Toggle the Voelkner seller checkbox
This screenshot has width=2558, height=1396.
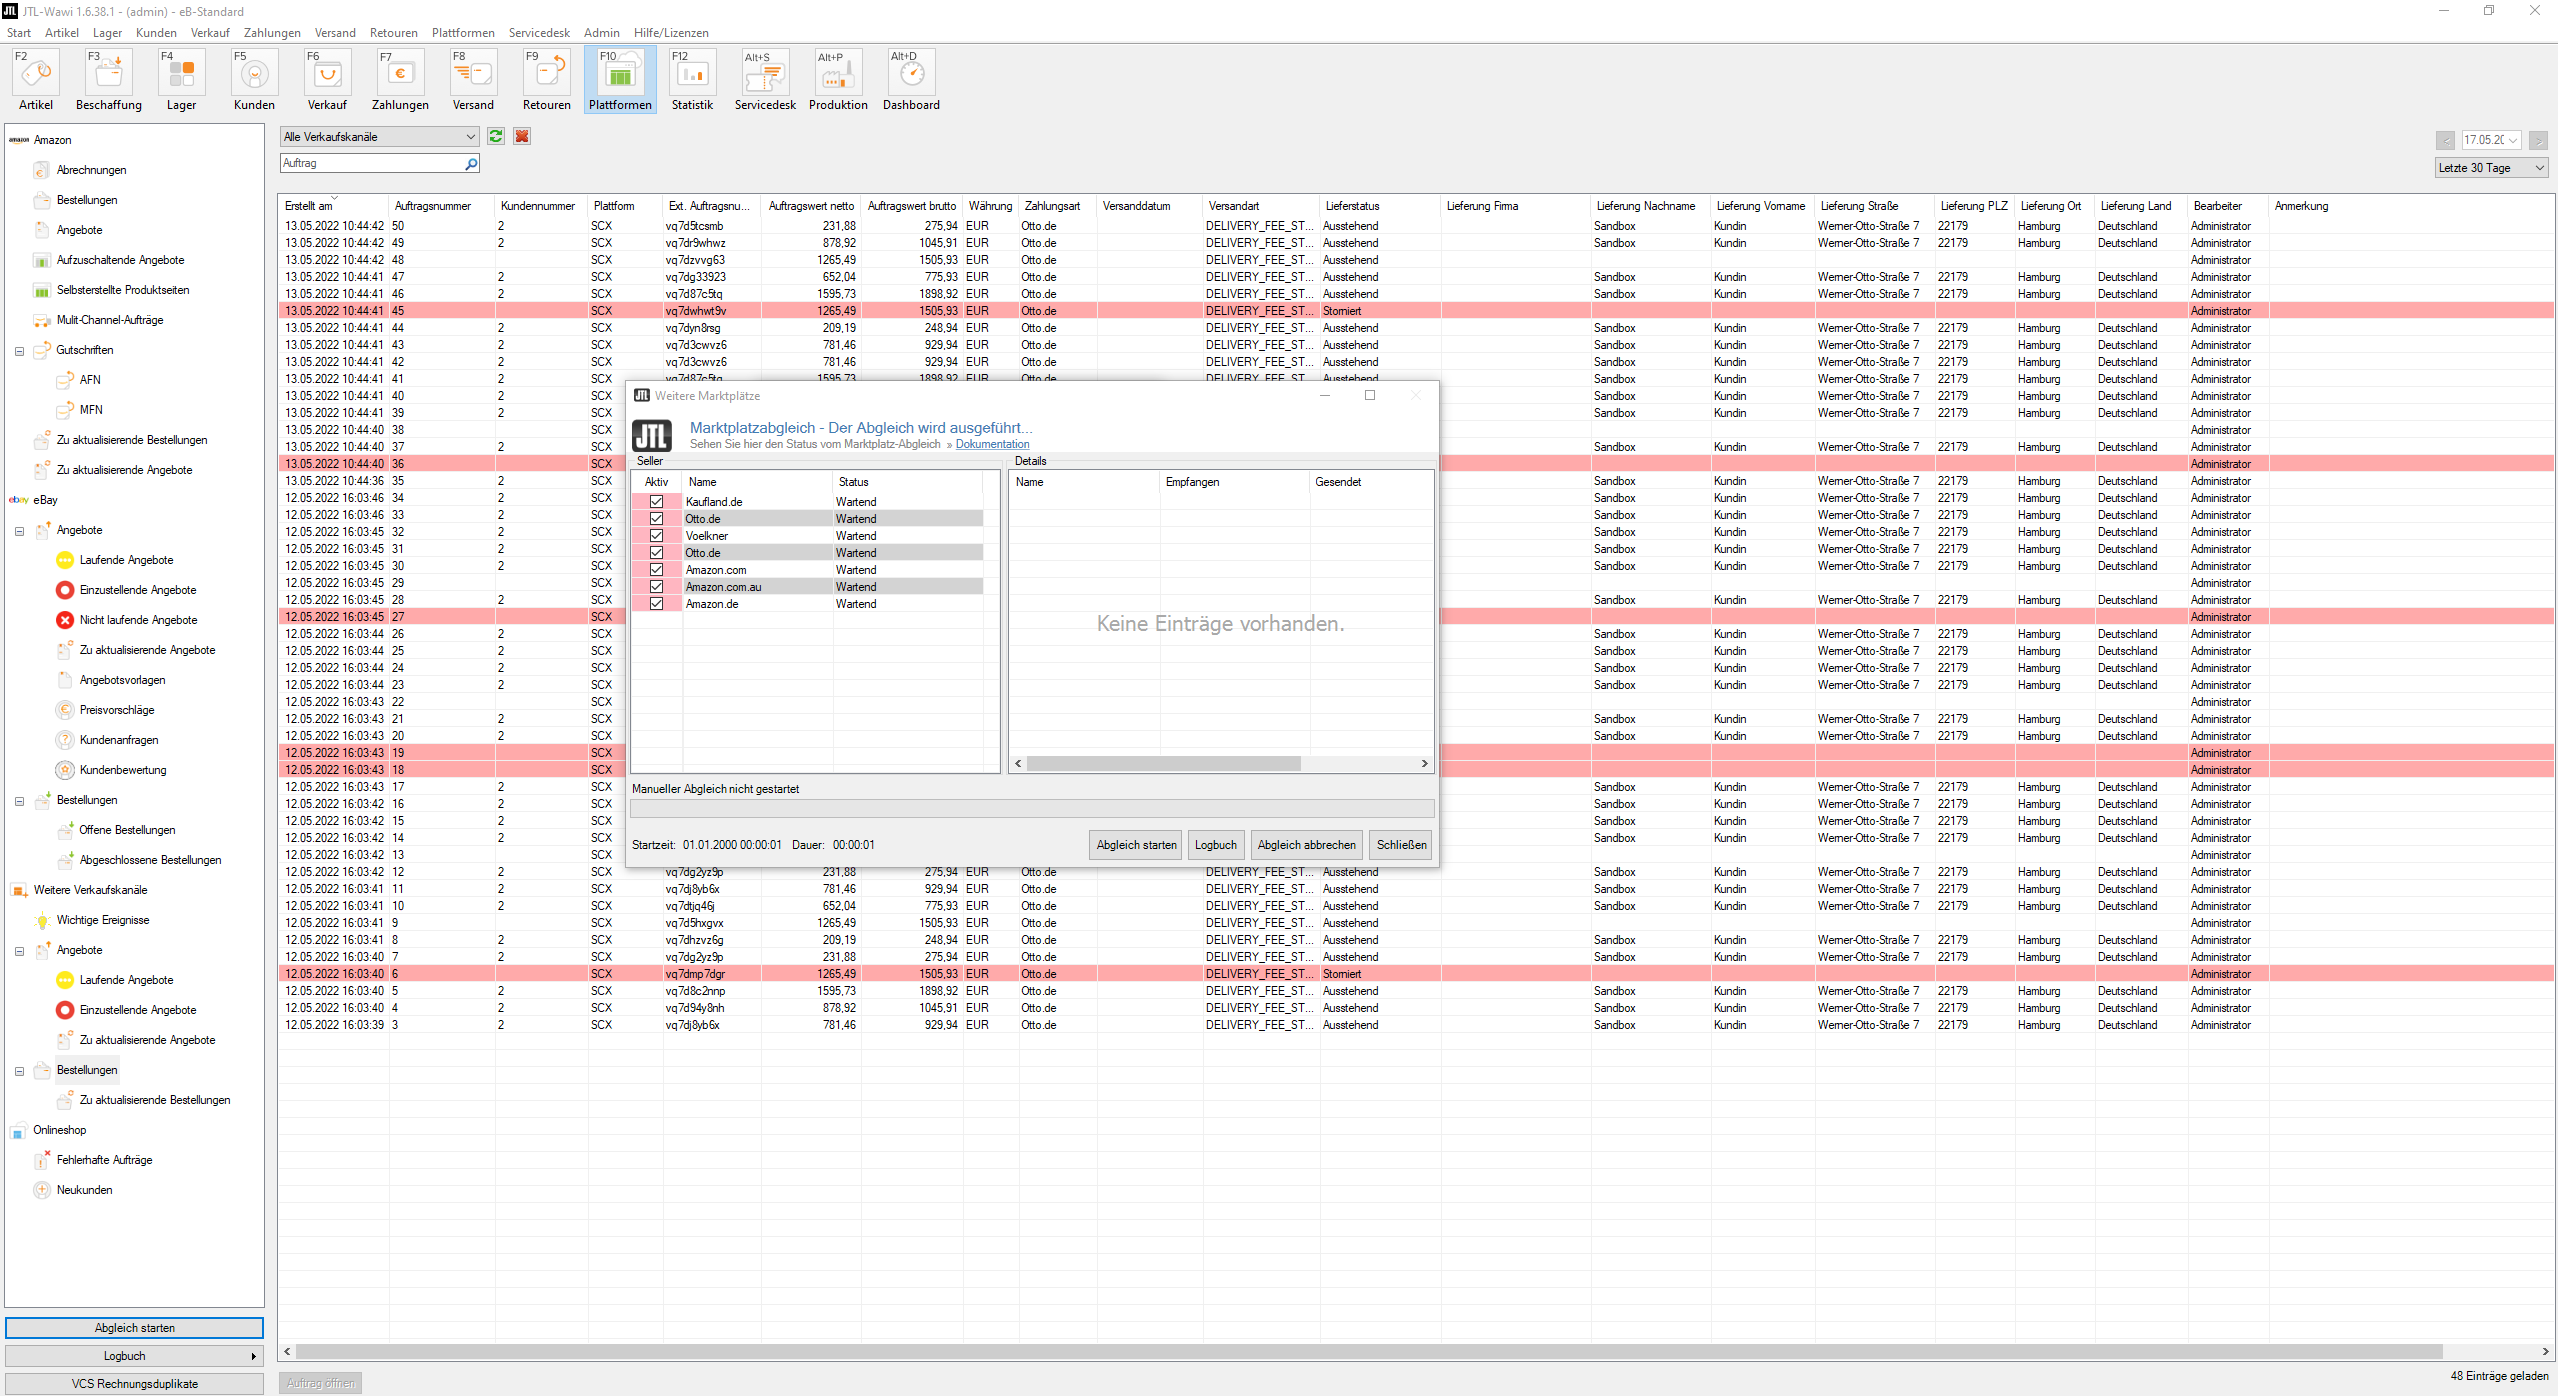[x=657, y=536]
